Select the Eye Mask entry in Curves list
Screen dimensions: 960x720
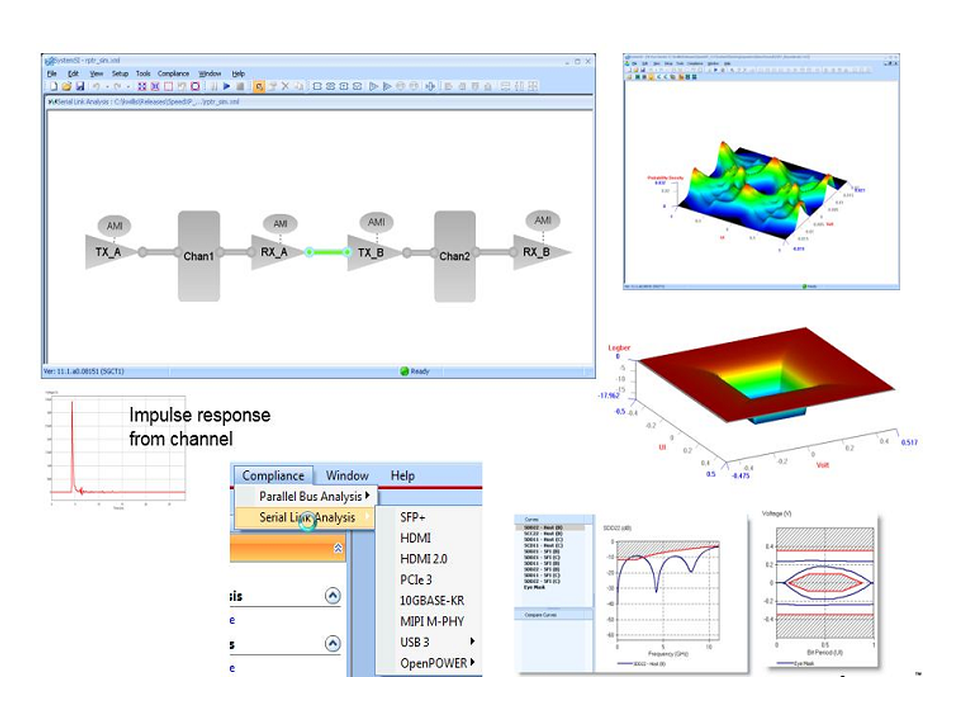pyautogui.click(x=534, y=587)
